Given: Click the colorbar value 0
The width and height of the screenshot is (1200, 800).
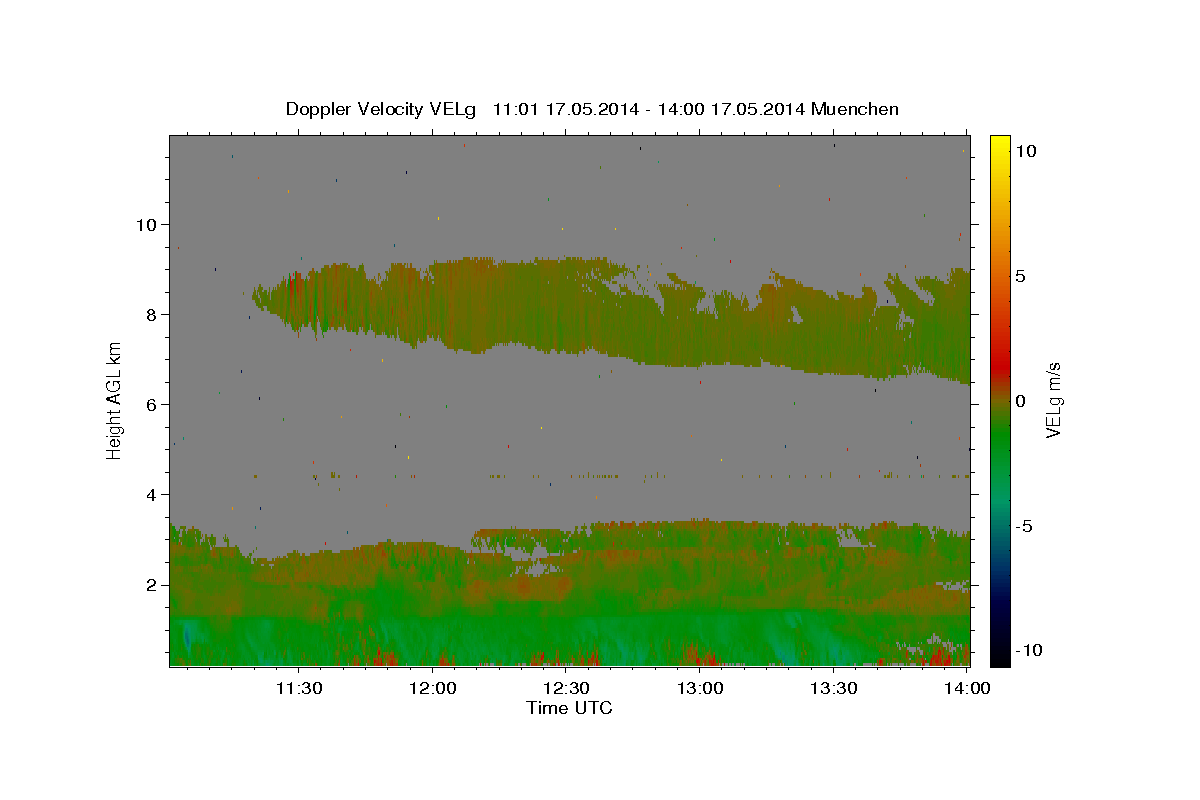Looking at the screenshot, I should coord(1020,401).
